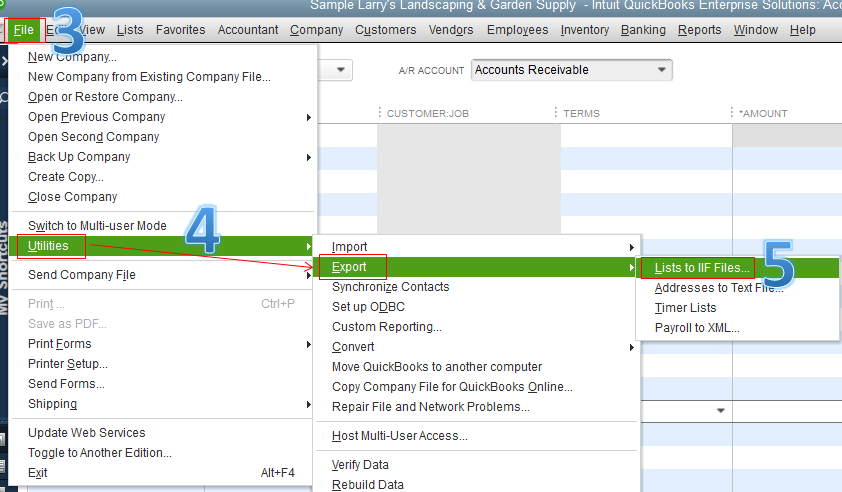Open the Favorites menu
842x492 pixels.
[x=180, y=30]
